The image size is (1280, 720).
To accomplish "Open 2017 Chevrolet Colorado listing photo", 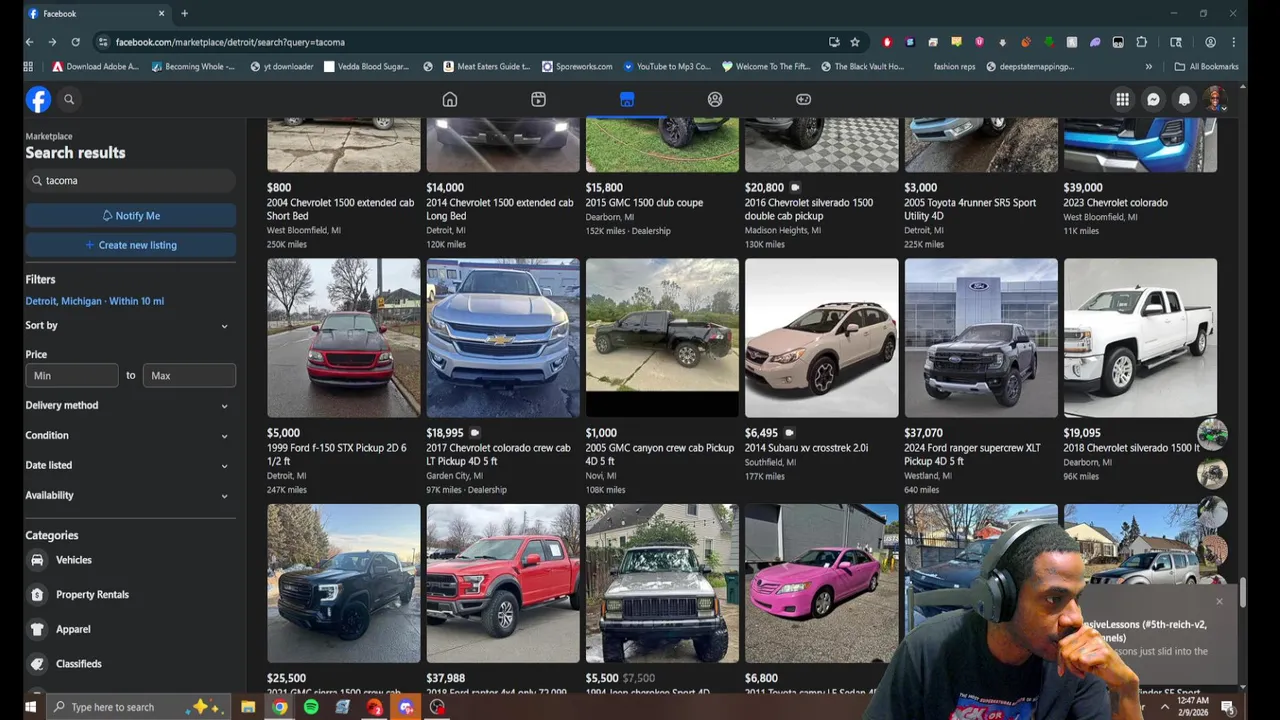I will click(503, 338).
